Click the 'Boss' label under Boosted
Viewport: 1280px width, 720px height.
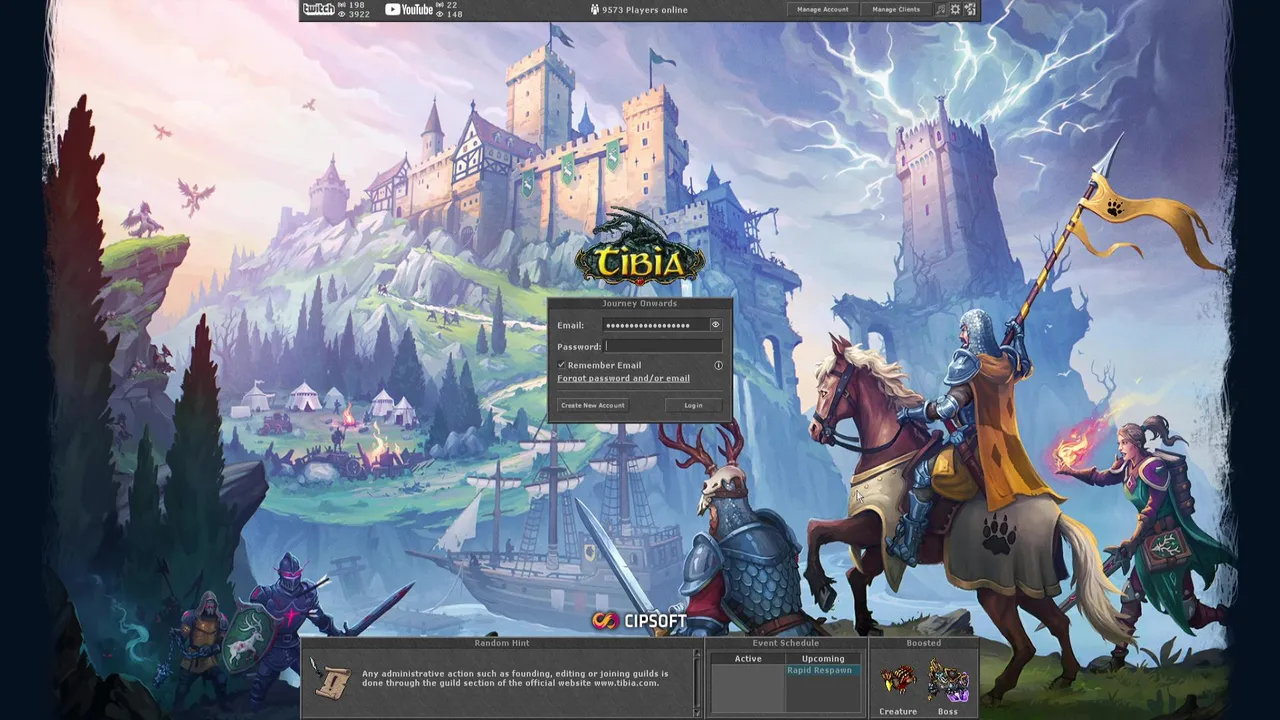[x=948, y=711]
